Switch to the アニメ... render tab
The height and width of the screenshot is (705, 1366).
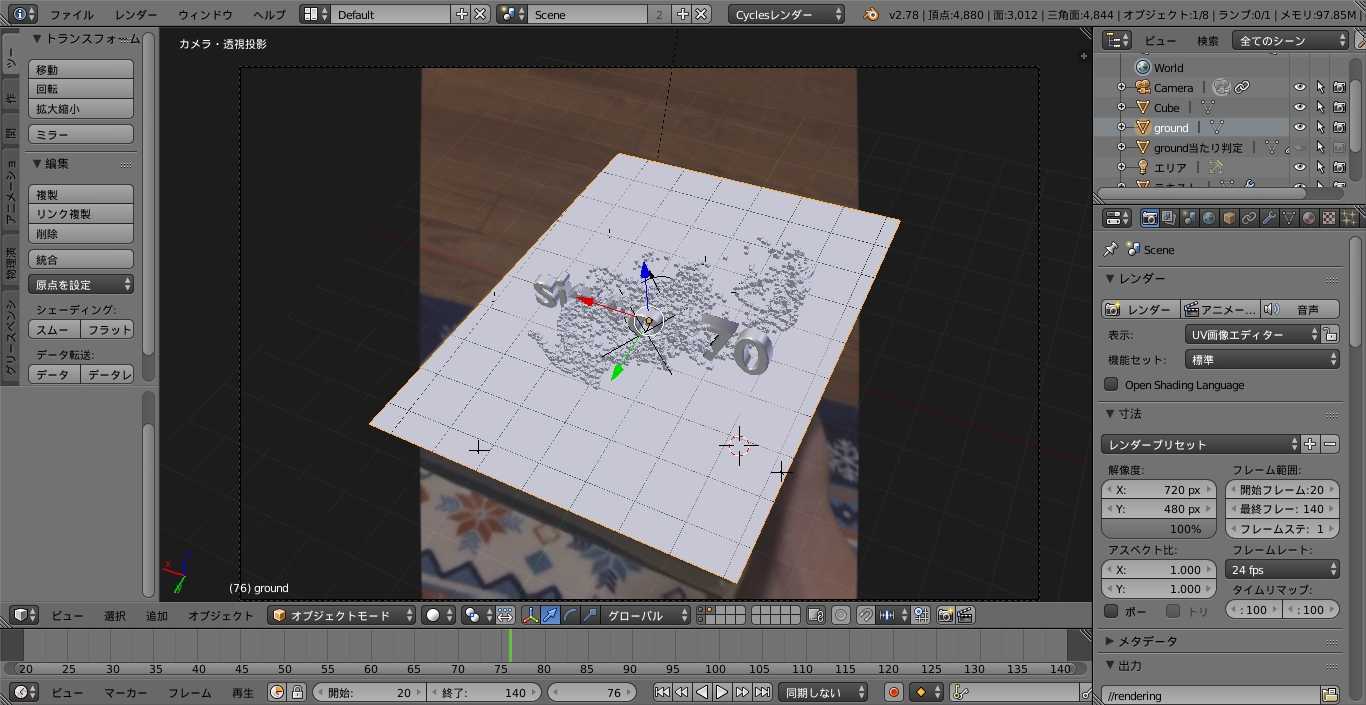click(x=1218, y=308)
